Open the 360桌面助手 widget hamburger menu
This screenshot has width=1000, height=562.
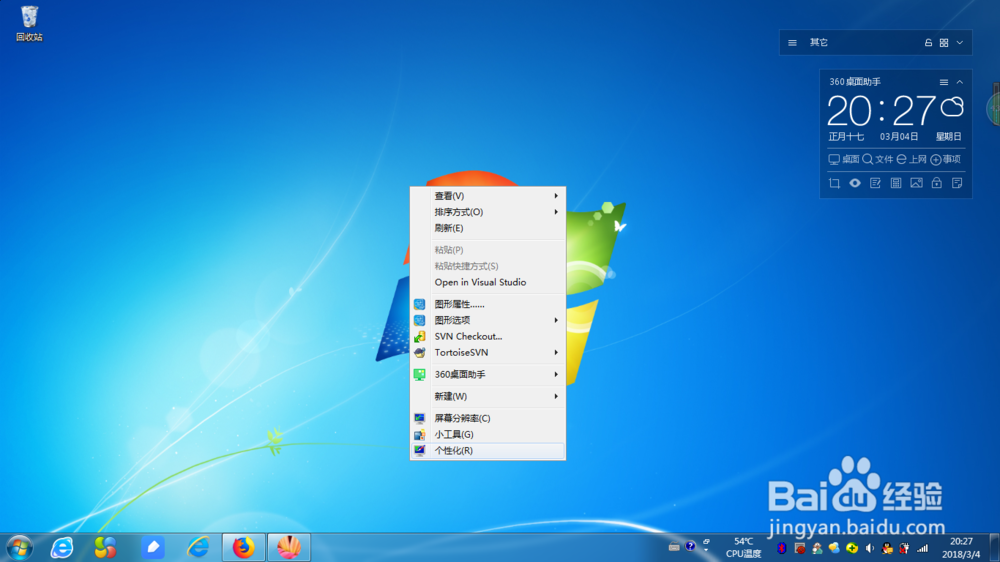(x=943, y=82)
